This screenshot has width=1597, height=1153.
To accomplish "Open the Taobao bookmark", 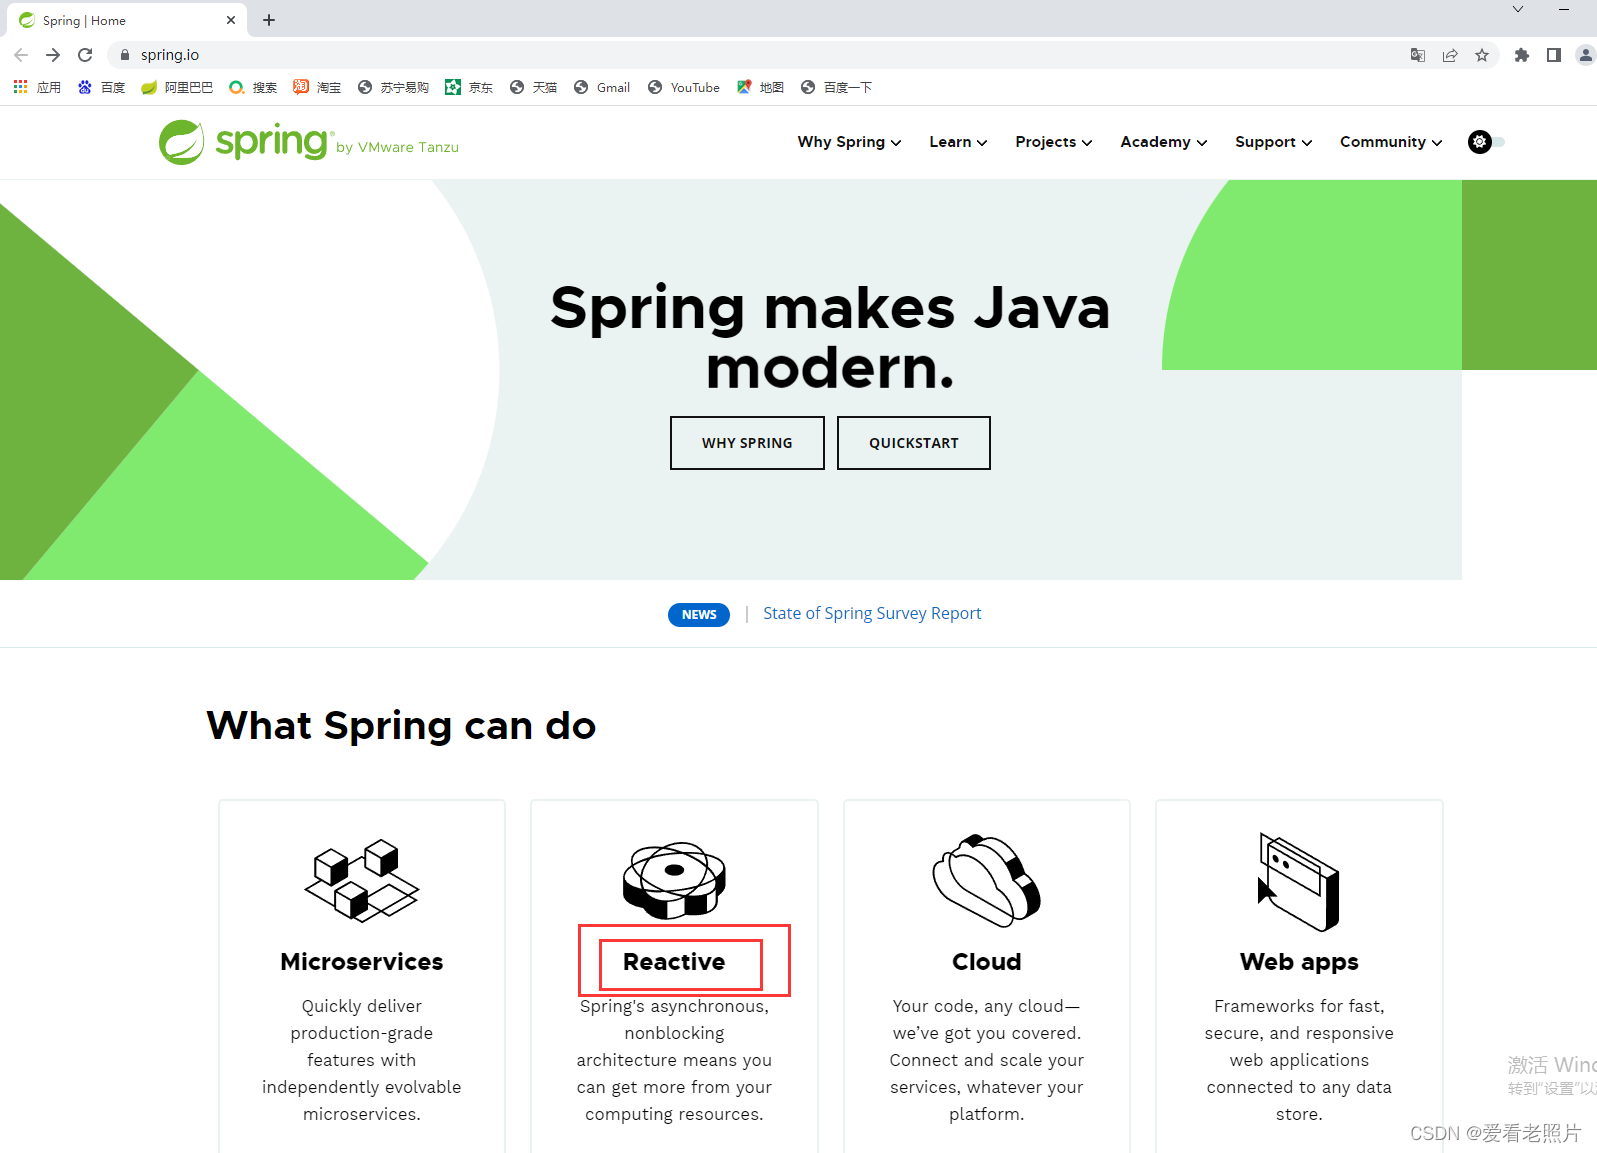I will 317,87.
